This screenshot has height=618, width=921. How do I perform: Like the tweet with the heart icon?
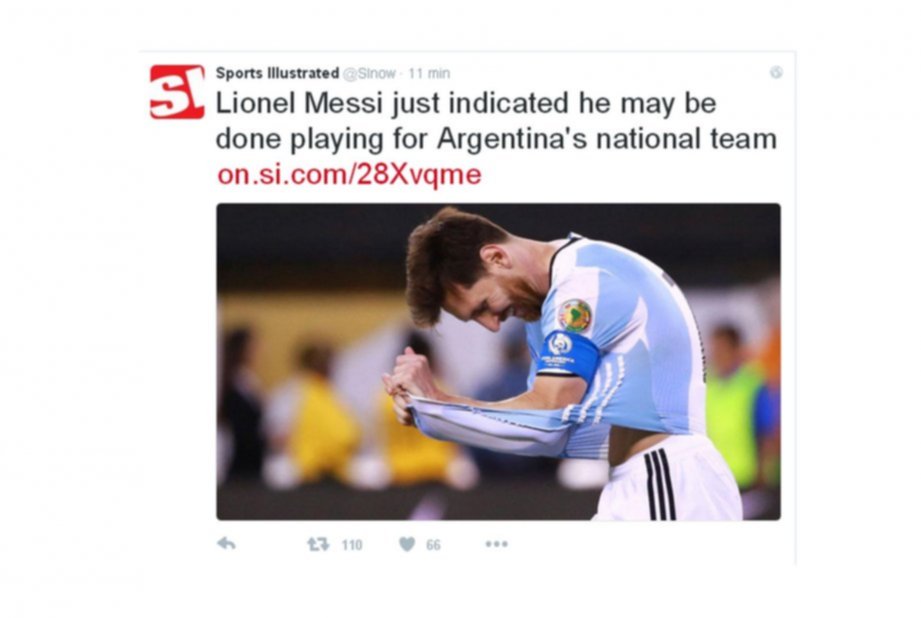[x=407, y=545]
